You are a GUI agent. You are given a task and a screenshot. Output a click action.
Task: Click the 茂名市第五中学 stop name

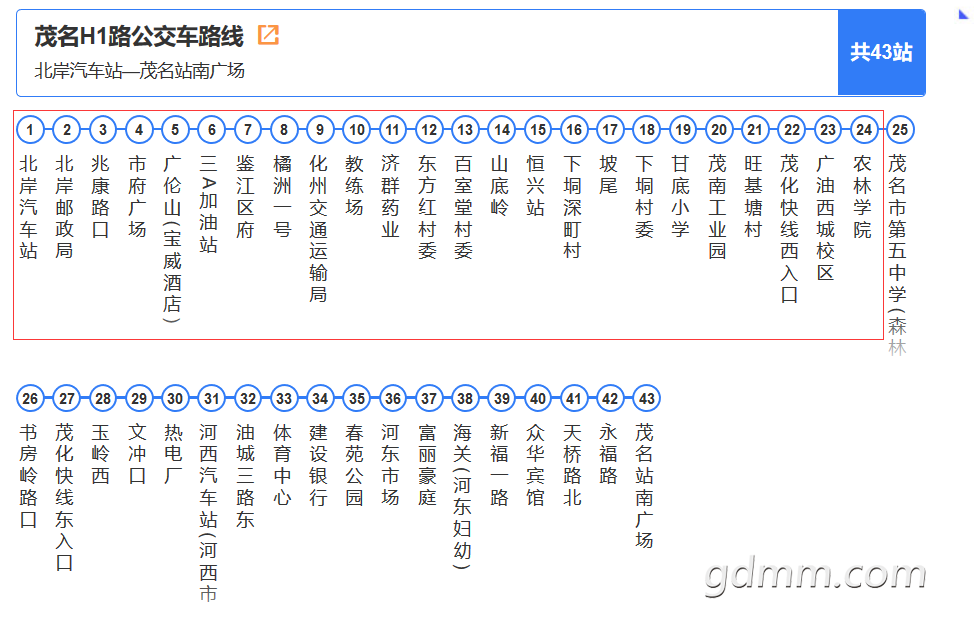click(897, 229)
